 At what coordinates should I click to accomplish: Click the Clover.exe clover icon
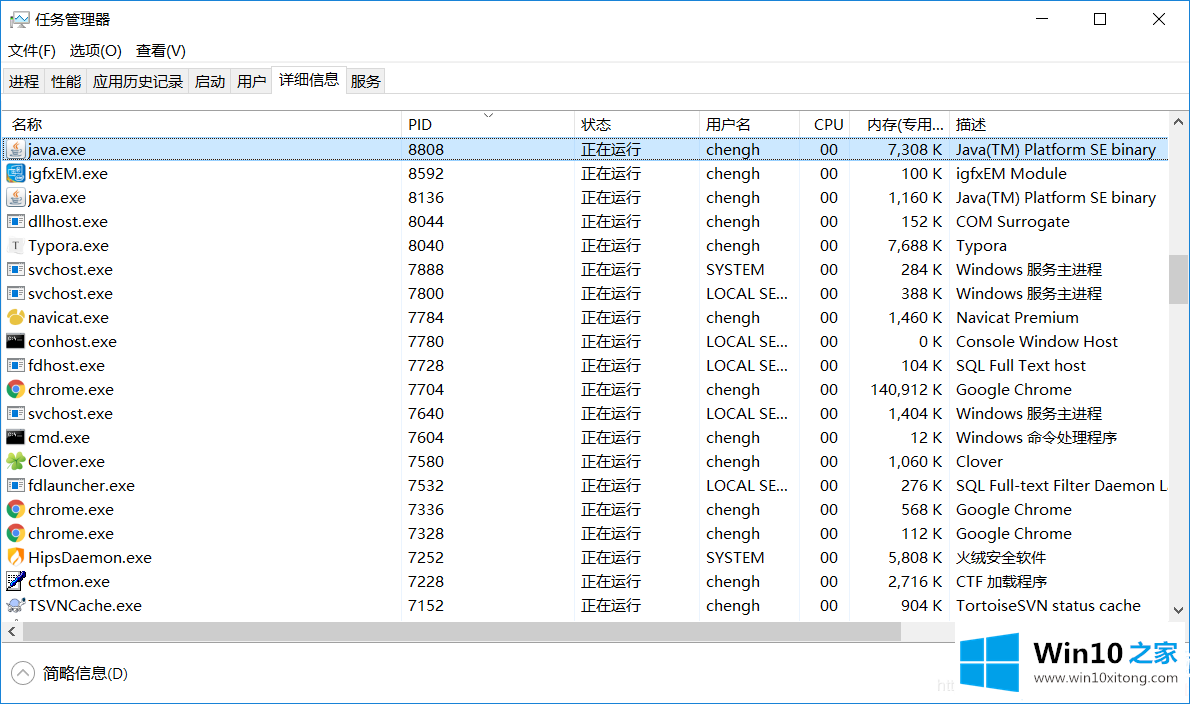pos(15,461)
